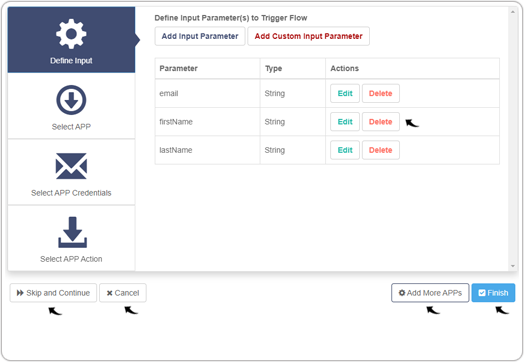Go to the Select APP step label
The image size is (524, 362).
pyautogui.click(x=71, y=127)
